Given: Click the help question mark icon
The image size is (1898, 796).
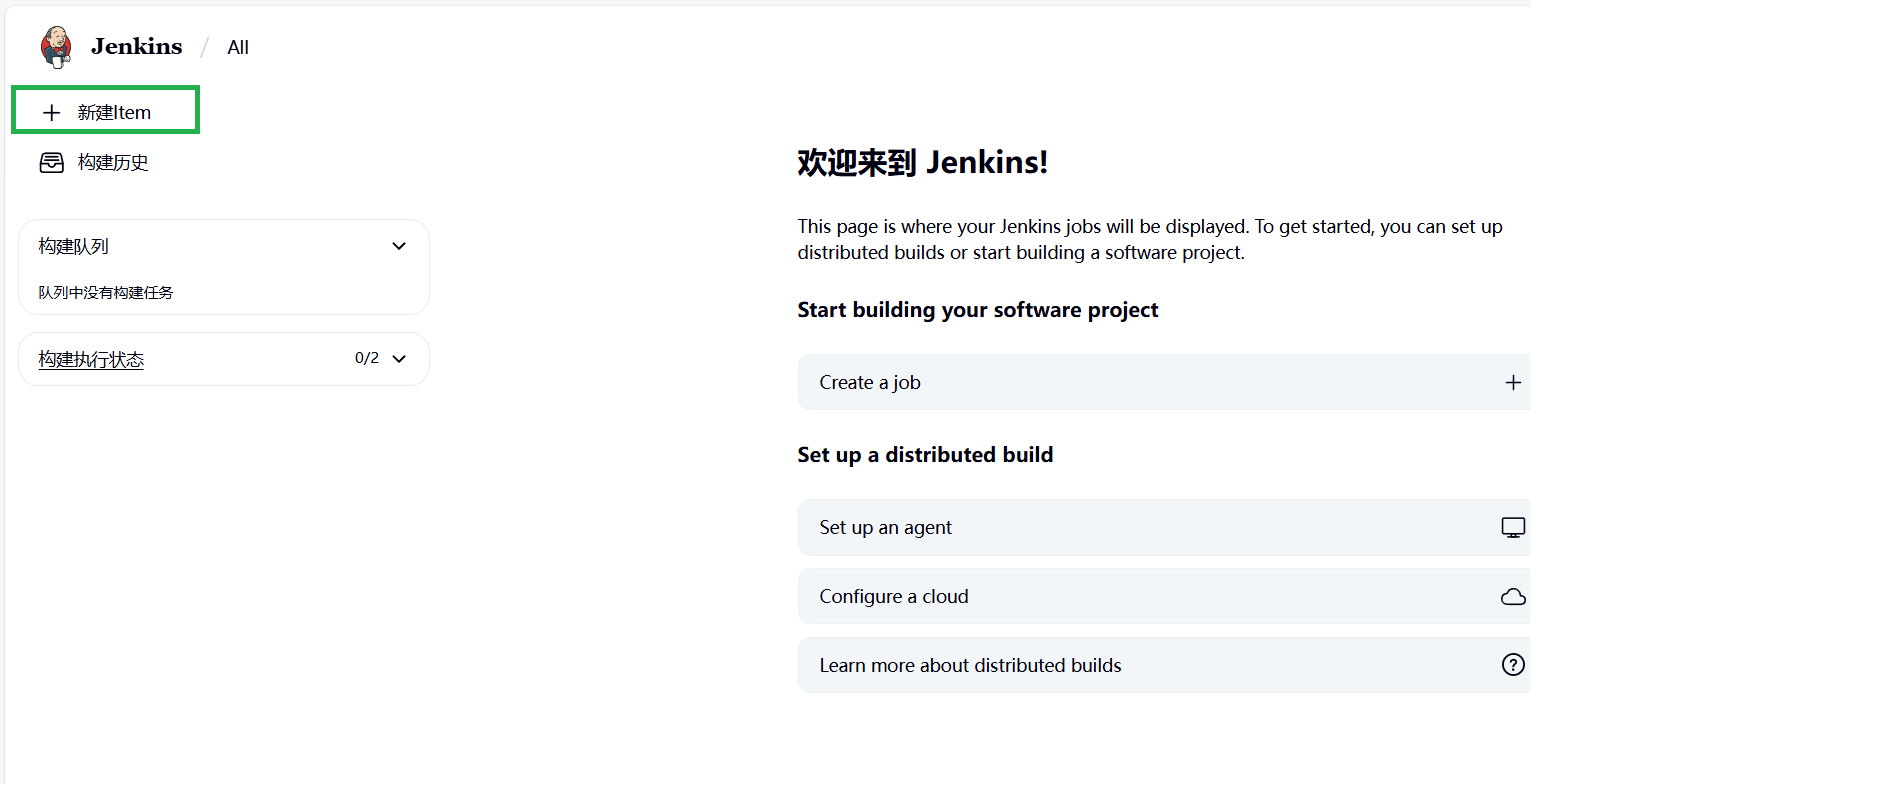Looking at the screenshot, I should (x=1513, y=665).
